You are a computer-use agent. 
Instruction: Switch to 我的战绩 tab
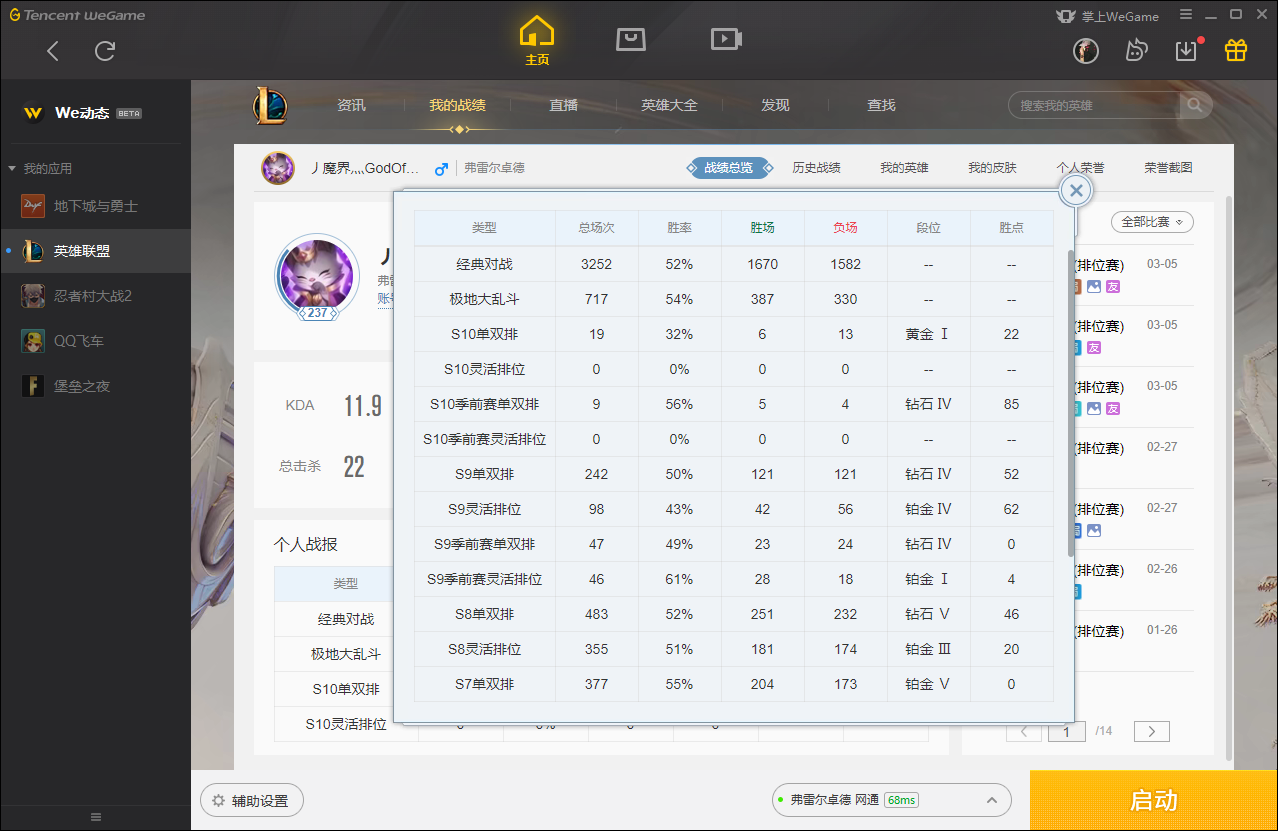click(457, 105)
